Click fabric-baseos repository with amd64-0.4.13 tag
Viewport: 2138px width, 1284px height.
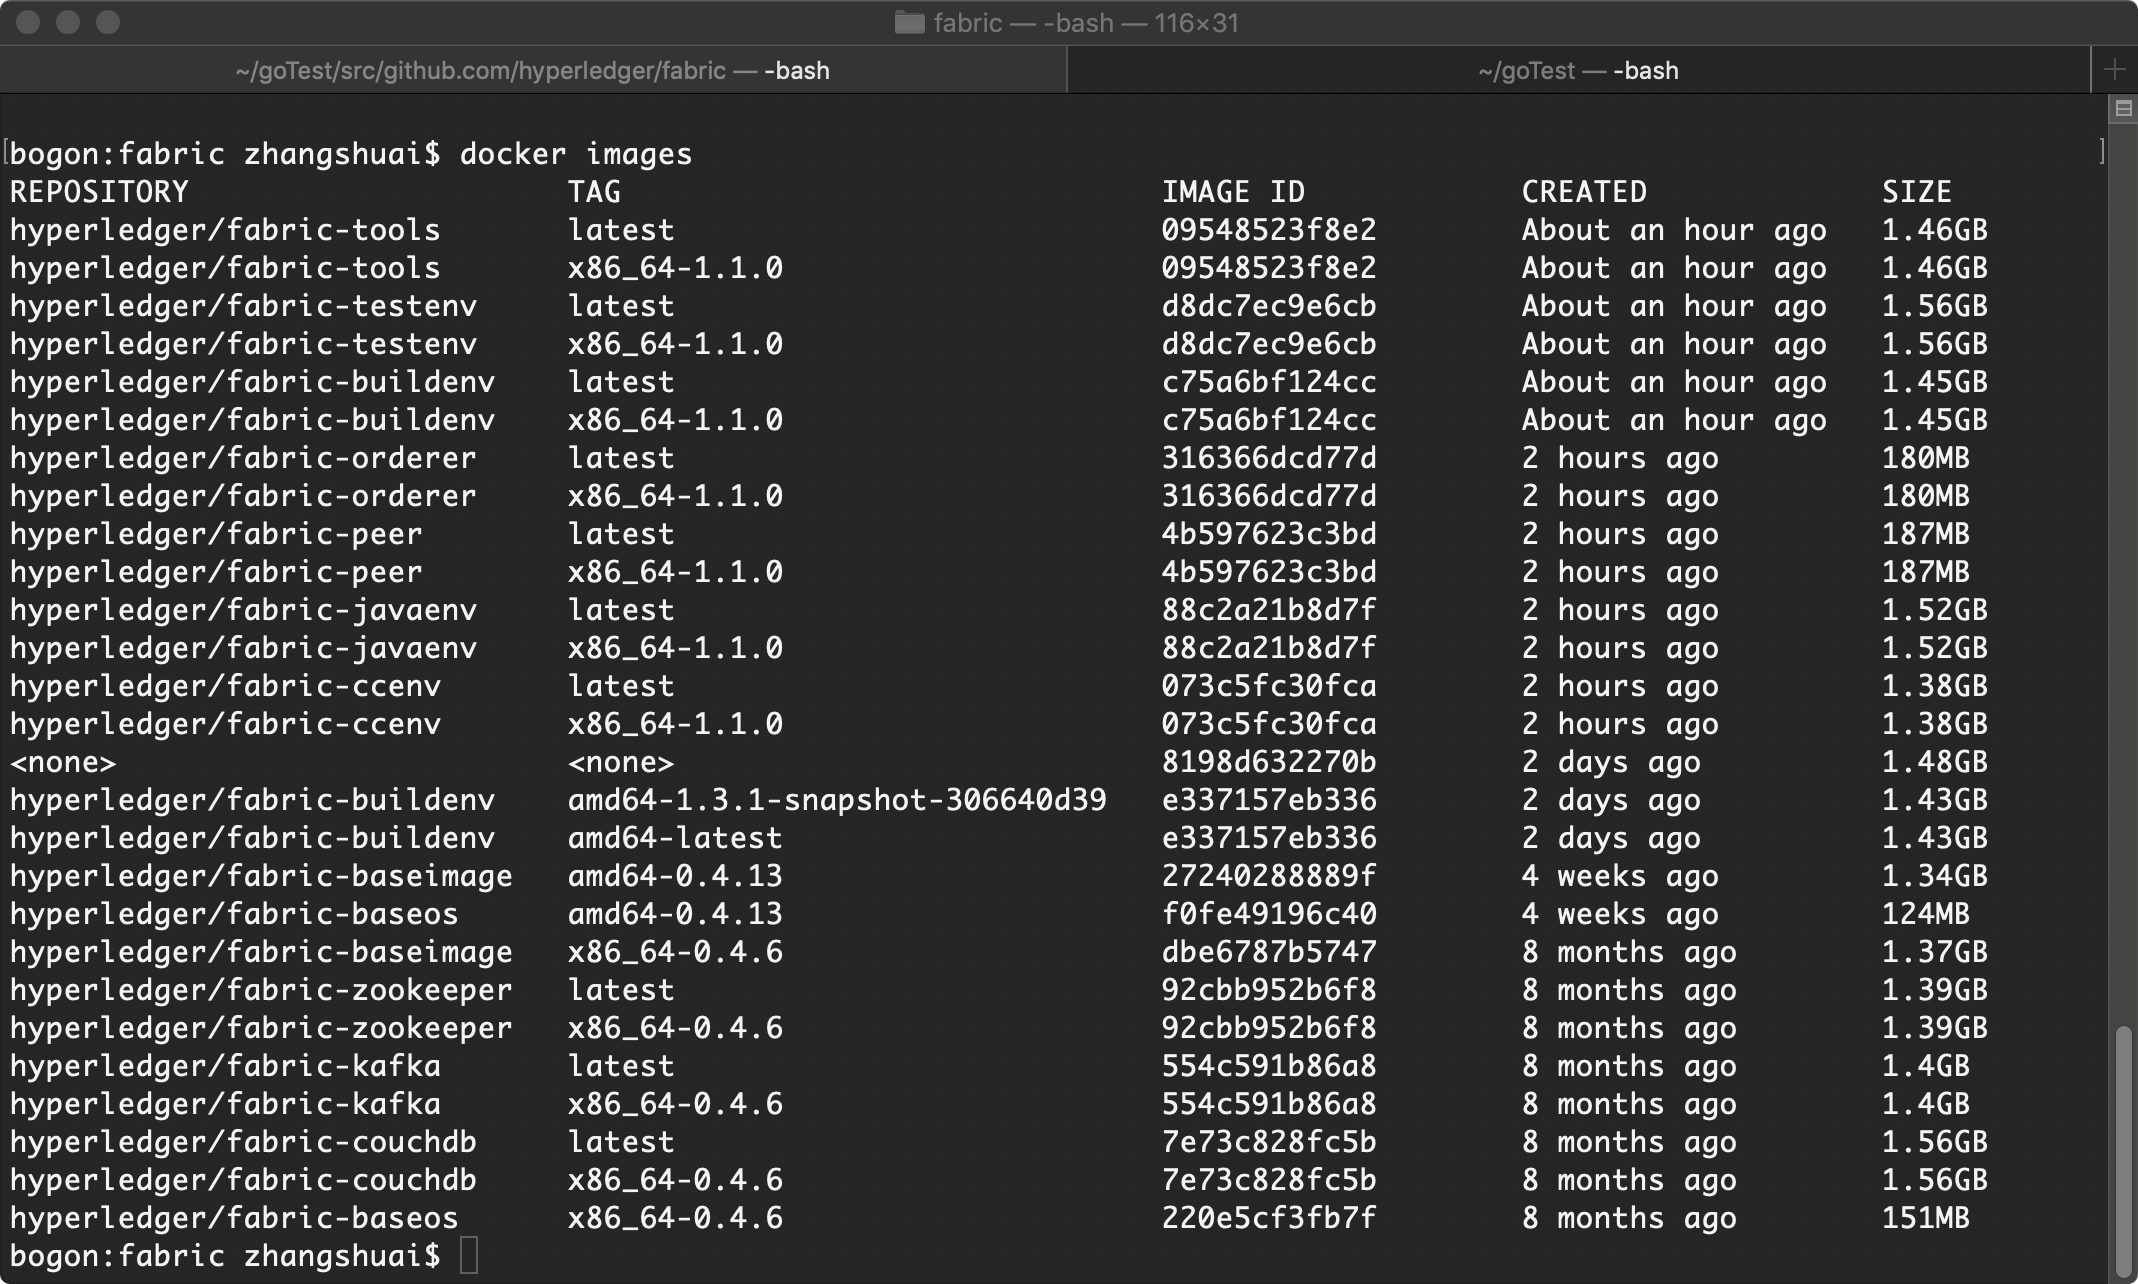[234, 914]
